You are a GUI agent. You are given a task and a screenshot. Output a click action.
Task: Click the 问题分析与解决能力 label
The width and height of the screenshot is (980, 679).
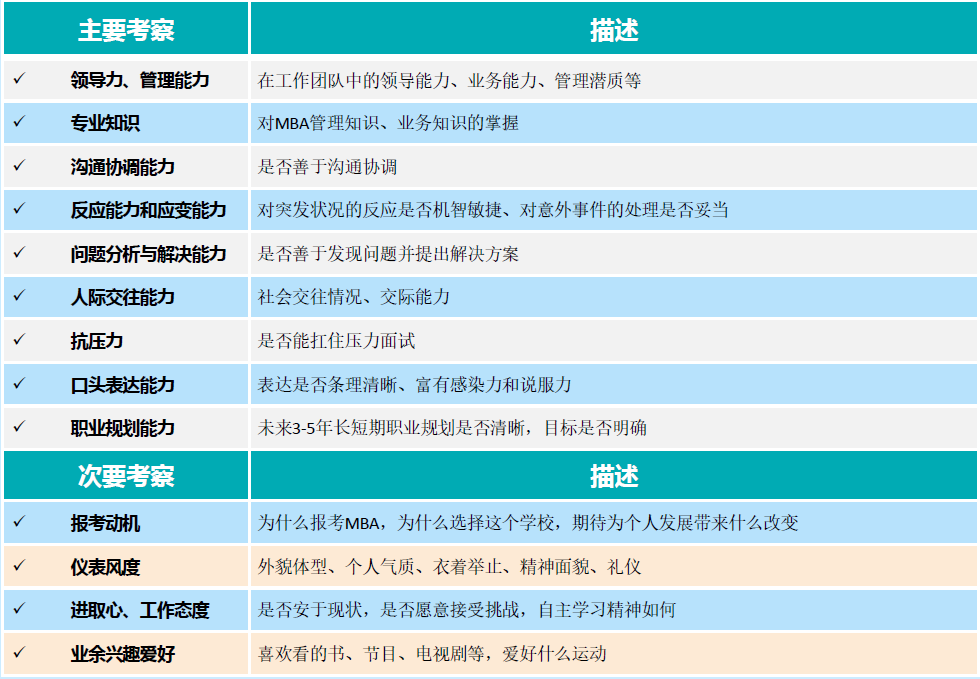pyautogui.click(x=148, y=254)
